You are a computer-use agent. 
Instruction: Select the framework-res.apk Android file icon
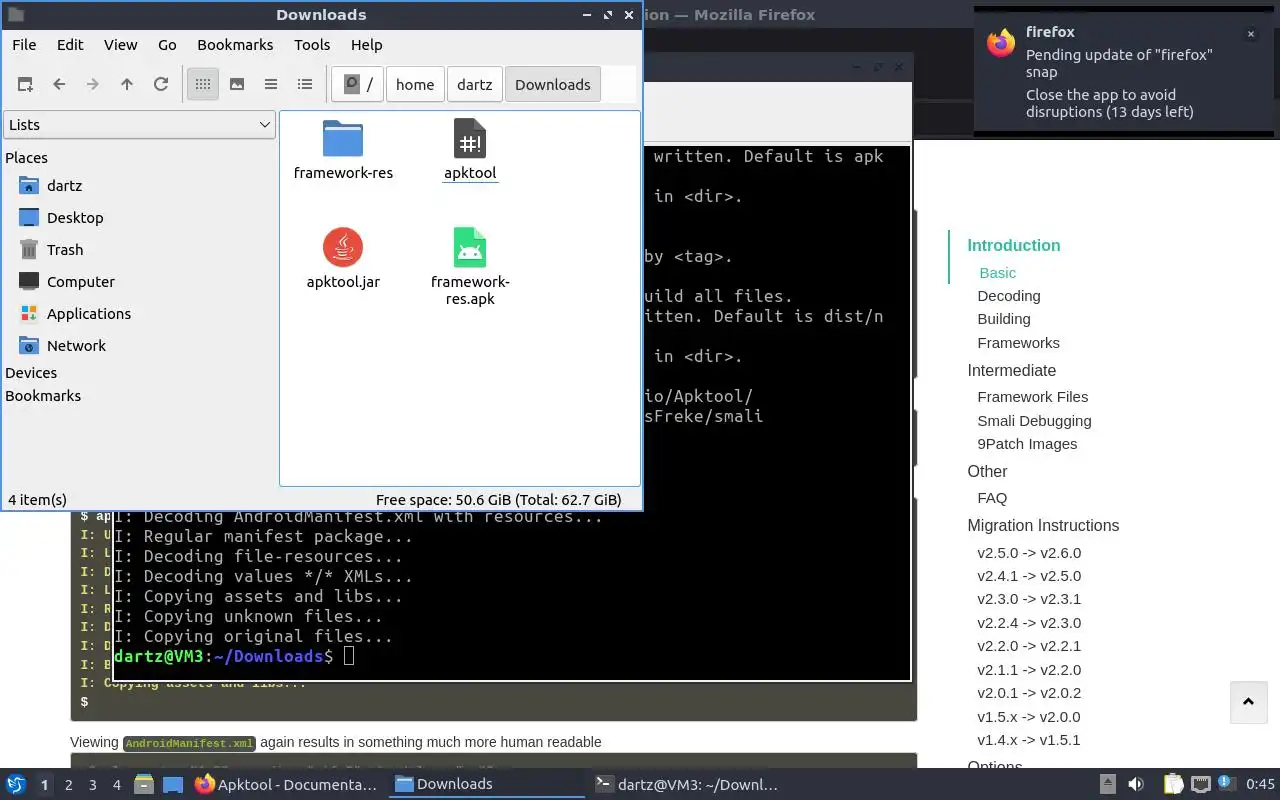(x=470, y=247)
